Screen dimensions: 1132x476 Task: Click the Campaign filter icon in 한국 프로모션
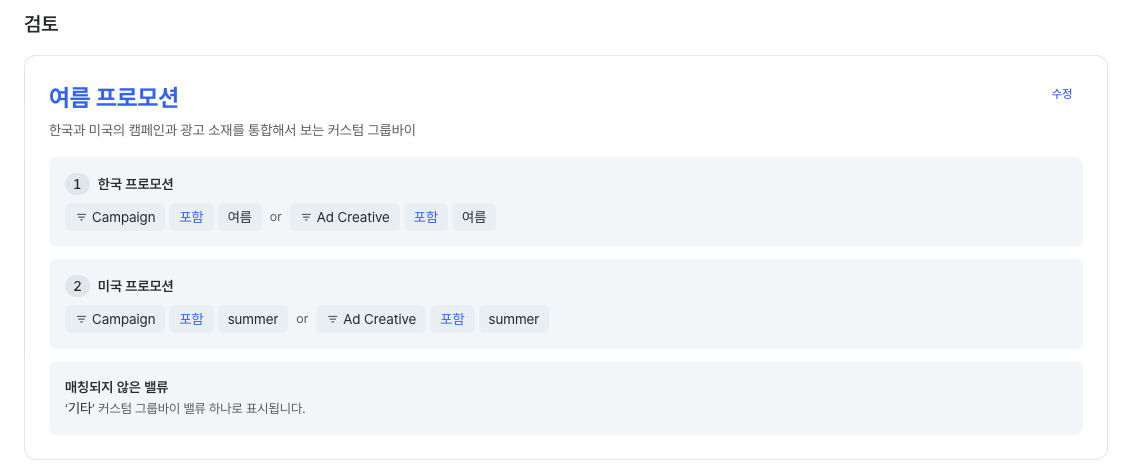click(x=81, y=217)
